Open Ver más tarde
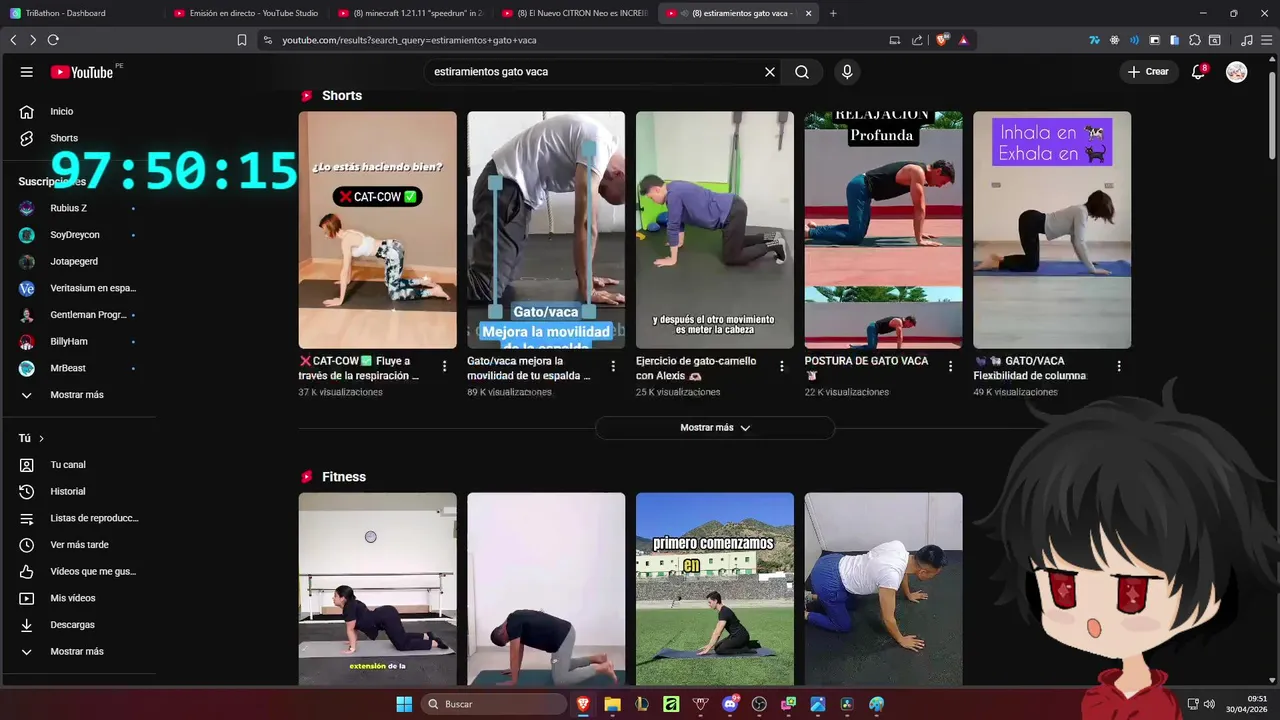1280x720 pixels. [78, 545]
